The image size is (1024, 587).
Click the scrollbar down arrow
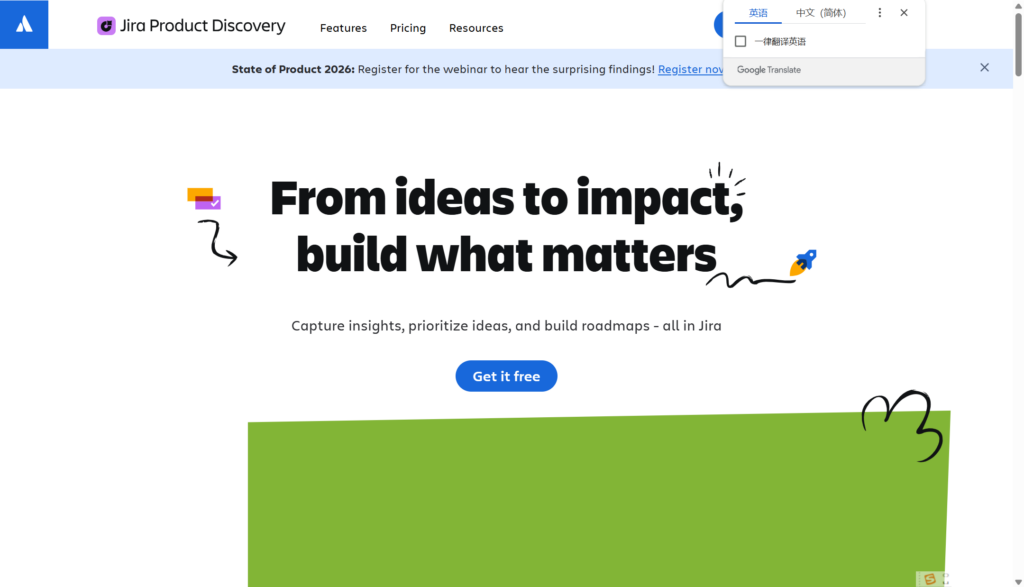coord(1018,581)
